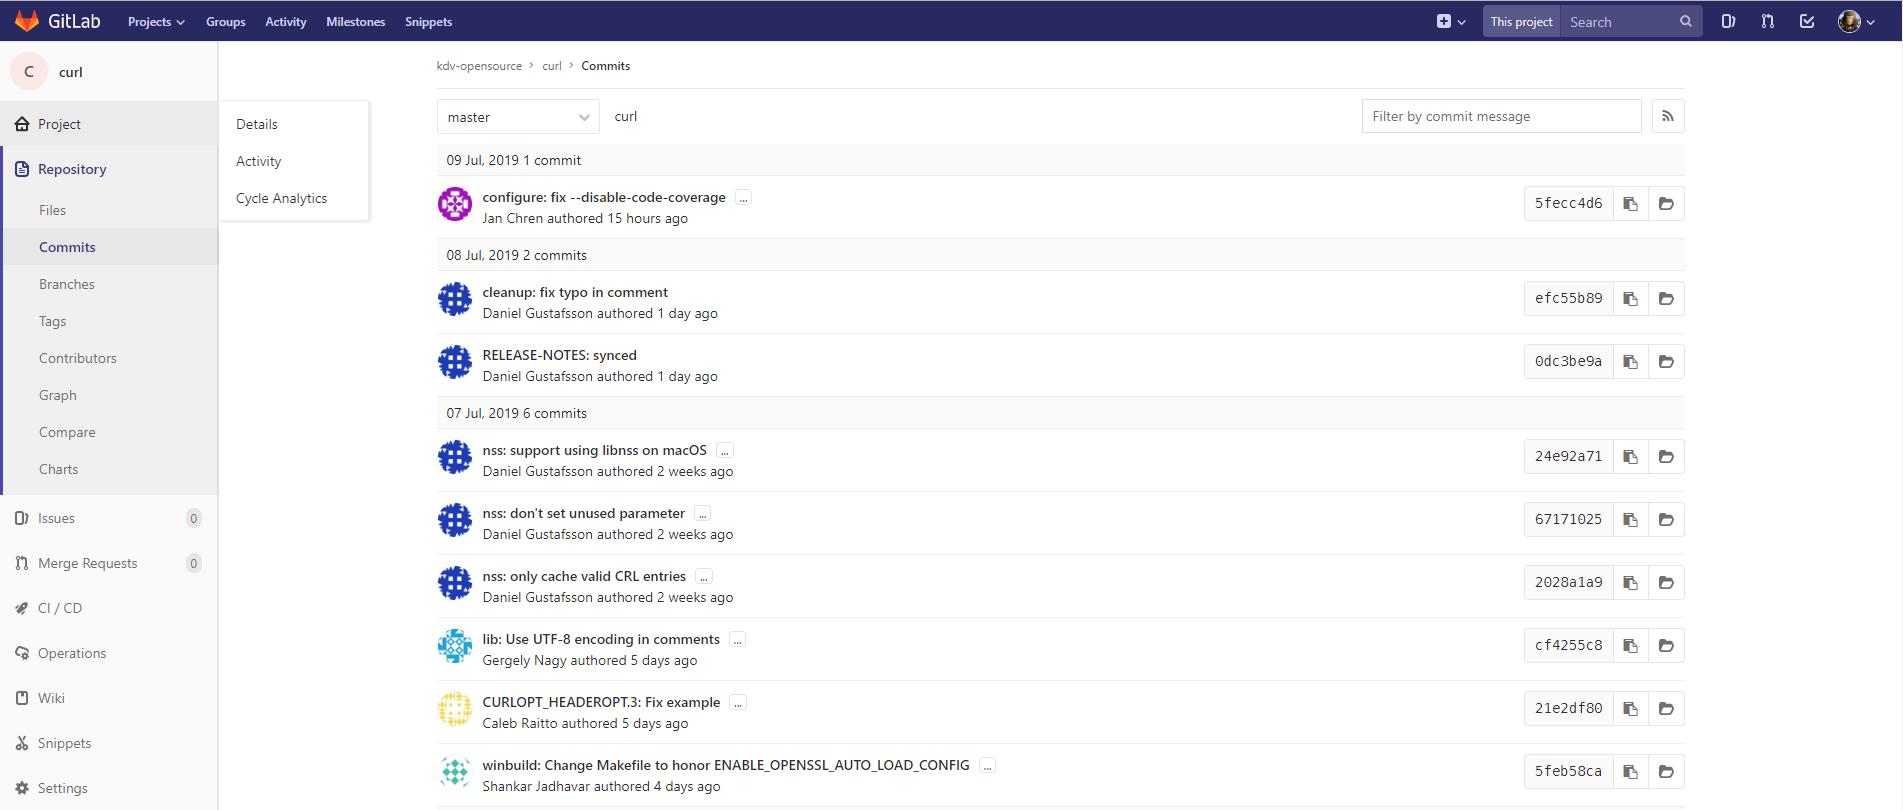Open the master branch selector
This screenshot has width=1903, height=810.
[518, 117]
